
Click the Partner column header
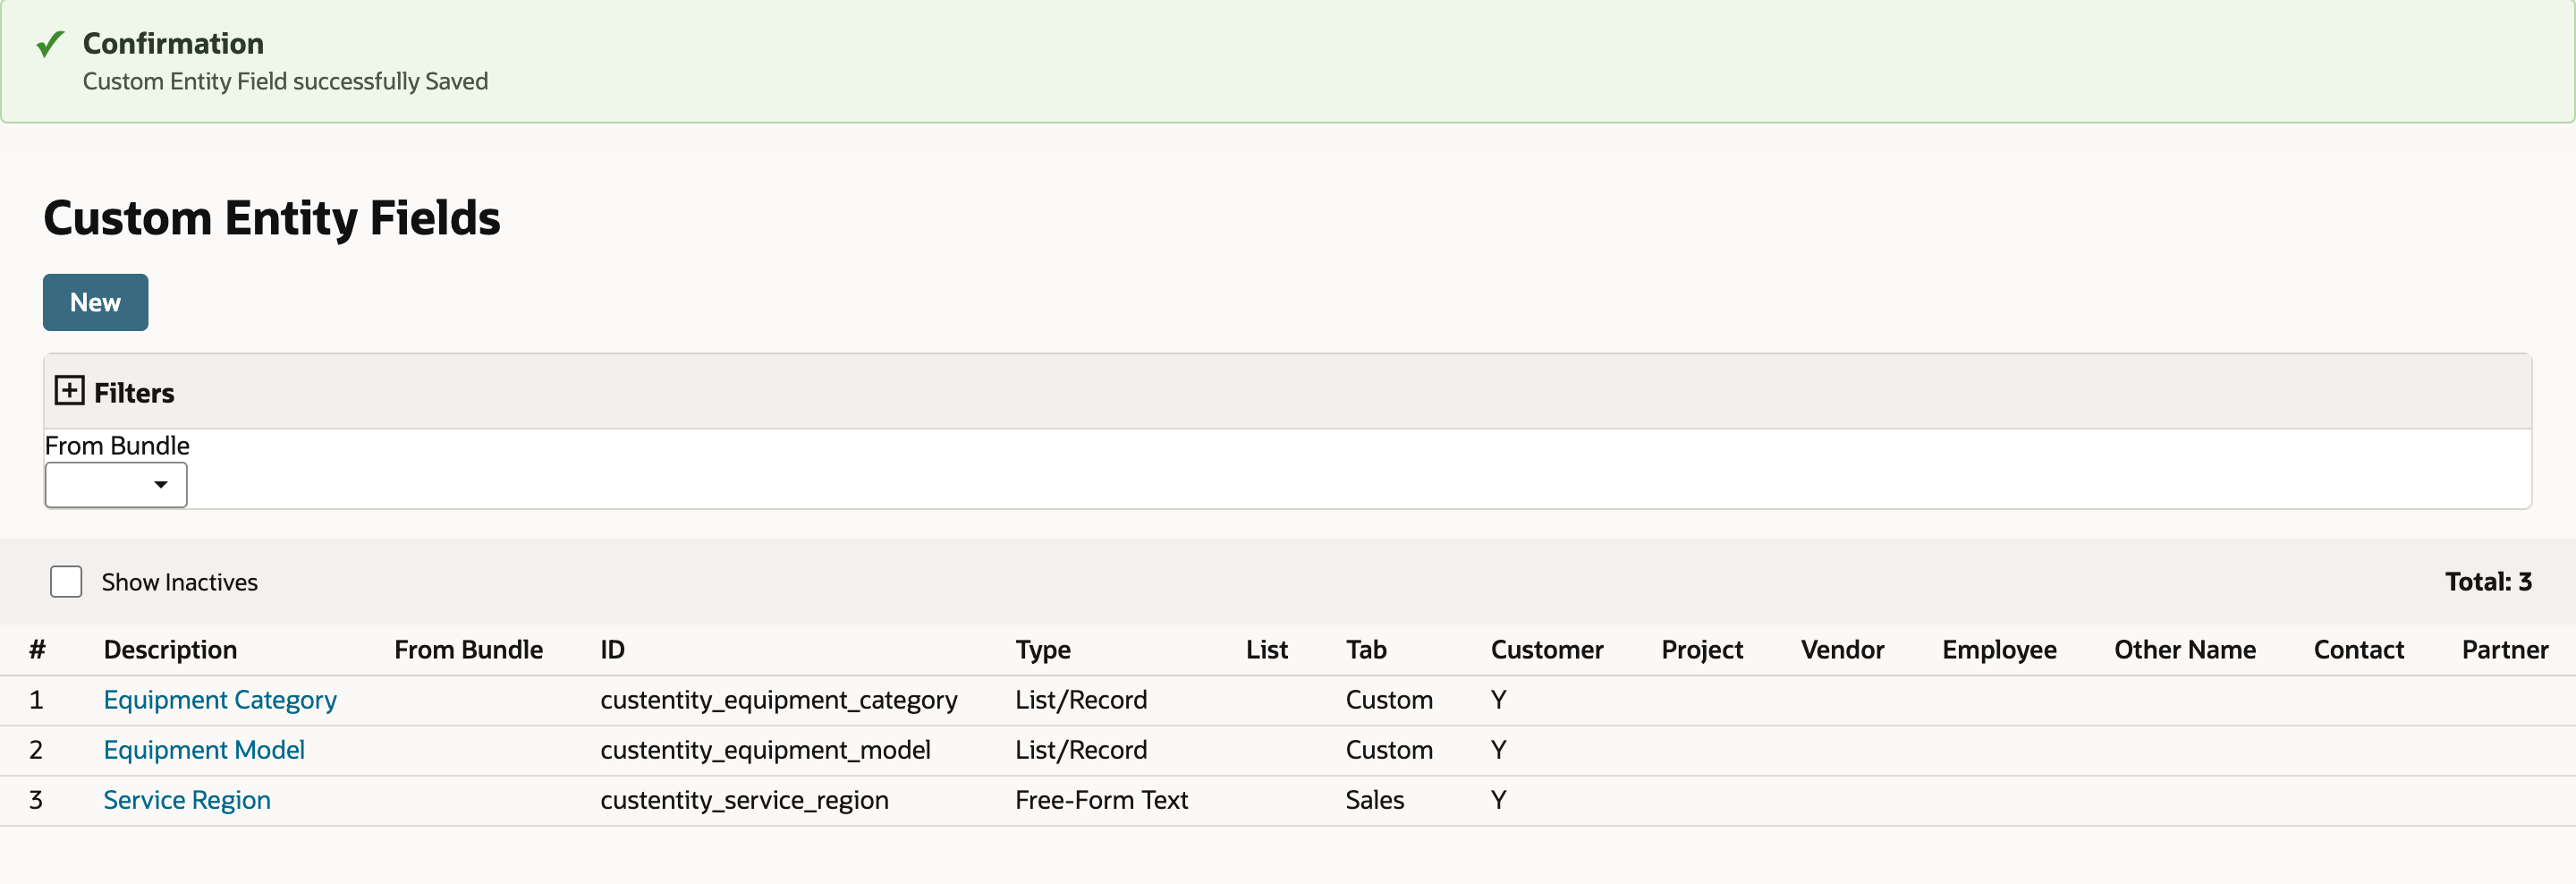point(2505,650)
